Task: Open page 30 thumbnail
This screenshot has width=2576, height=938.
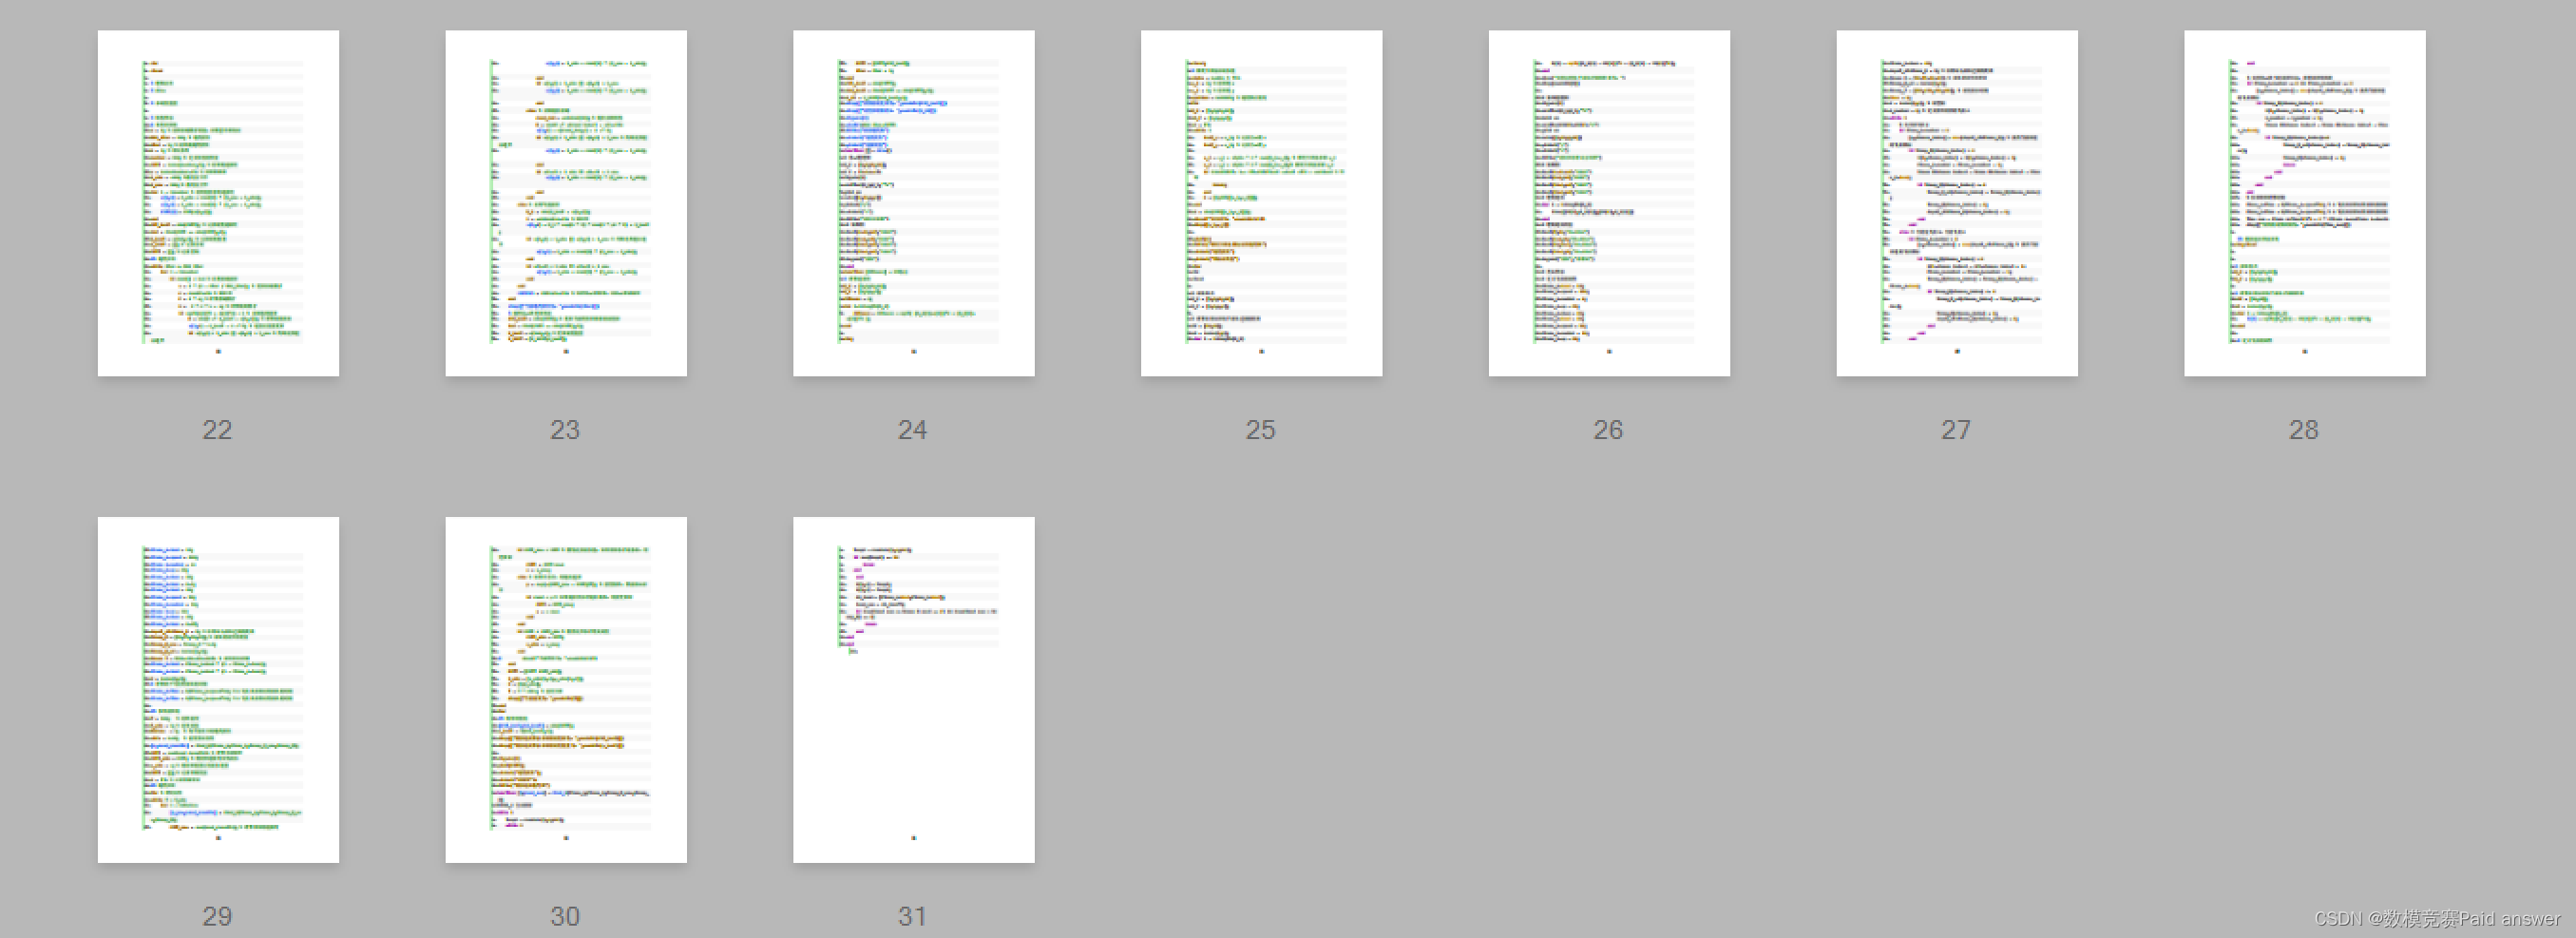Action: pos(566,690)
